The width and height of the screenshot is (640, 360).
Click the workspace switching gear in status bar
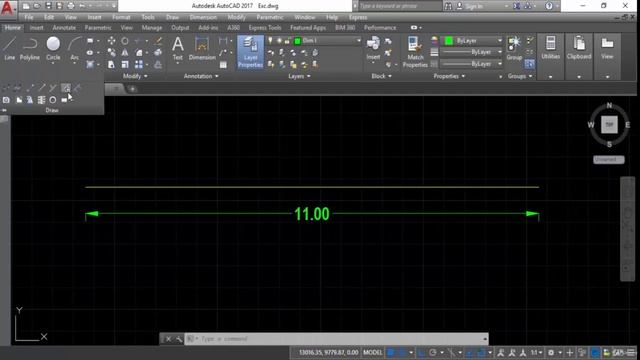pyautogui.click(x=551, y=352)
